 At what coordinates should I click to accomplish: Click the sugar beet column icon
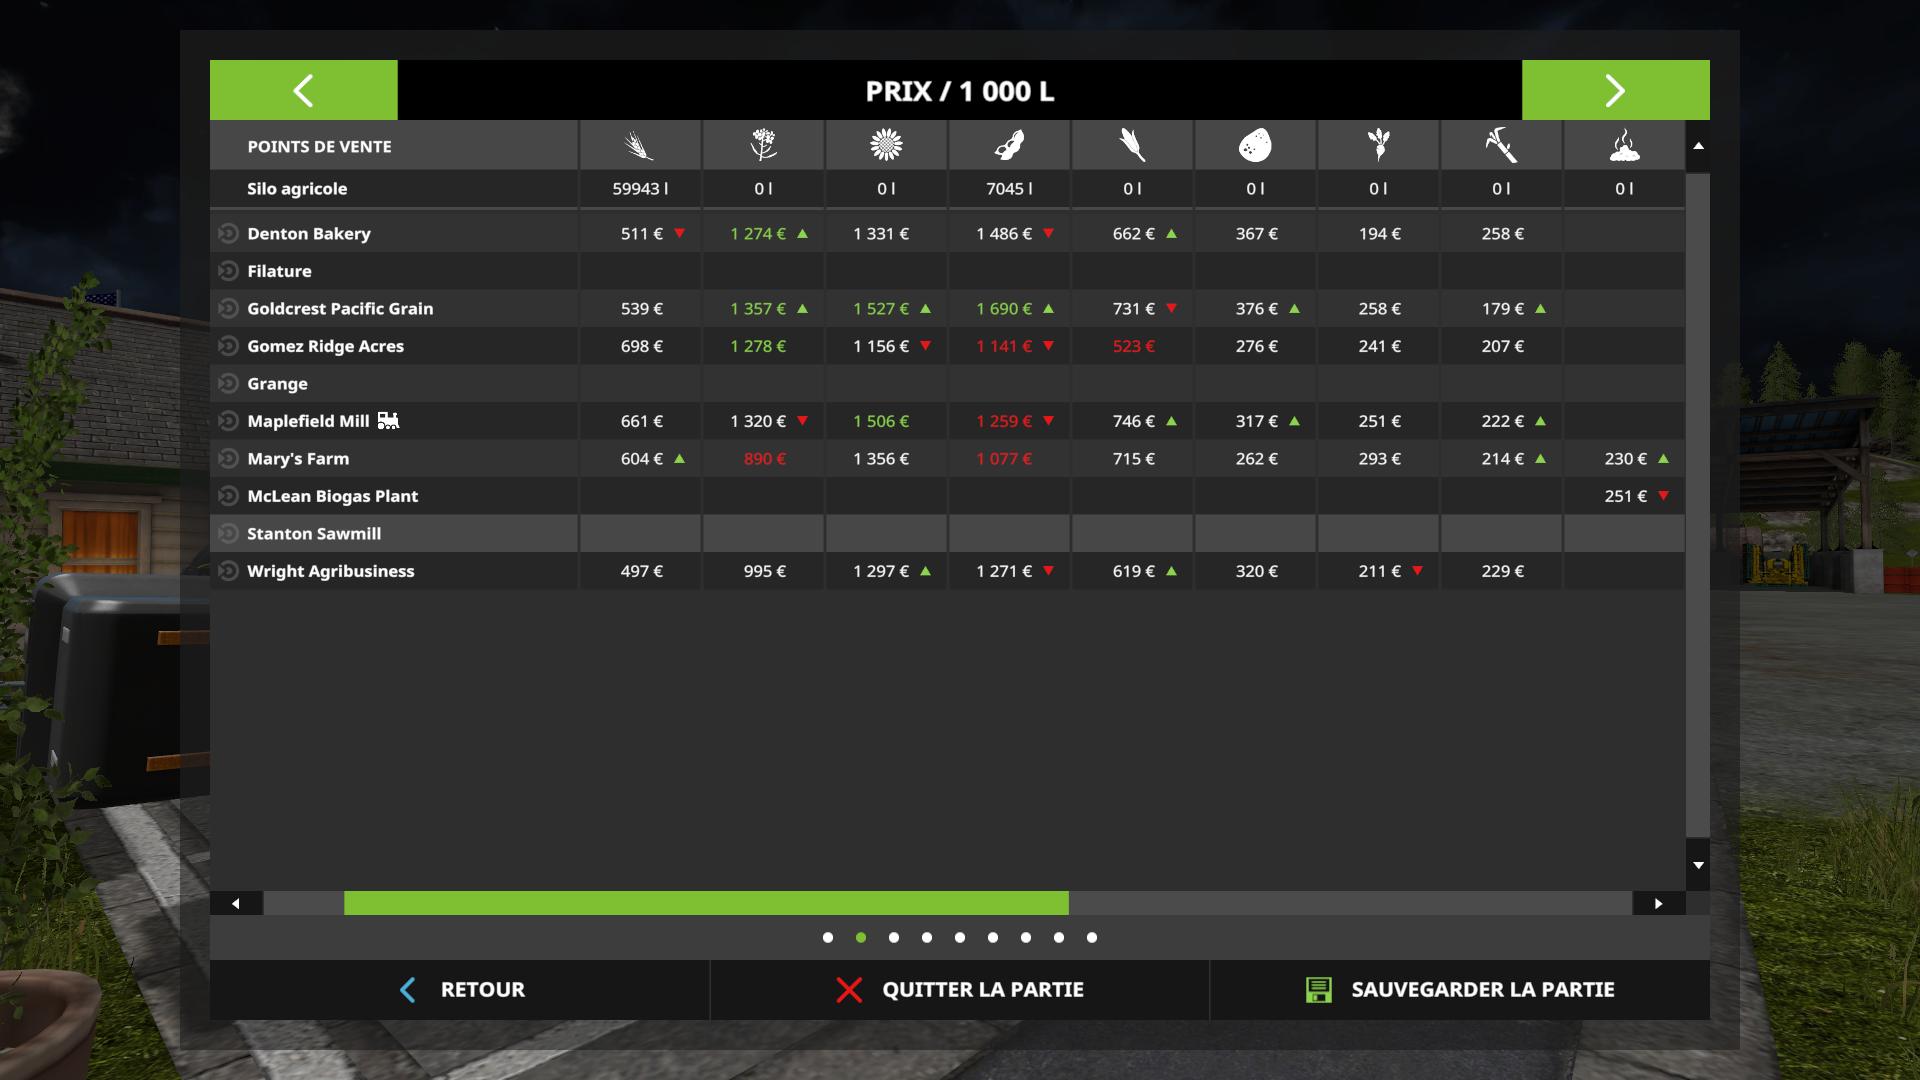[x=1378, y=146]
